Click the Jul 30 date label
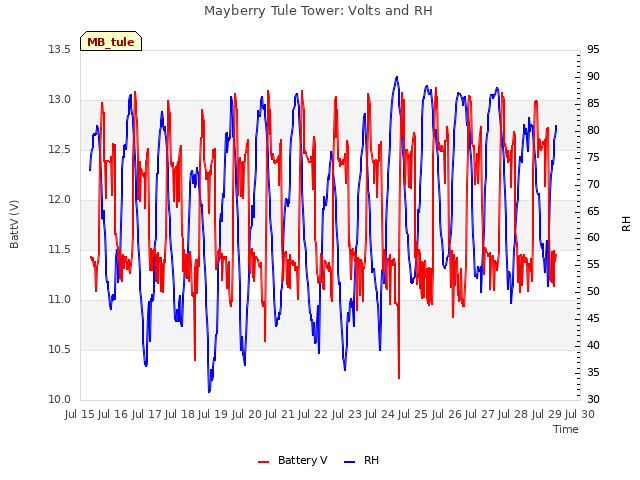Screen dimensions: 640x480 click(580, 414)
